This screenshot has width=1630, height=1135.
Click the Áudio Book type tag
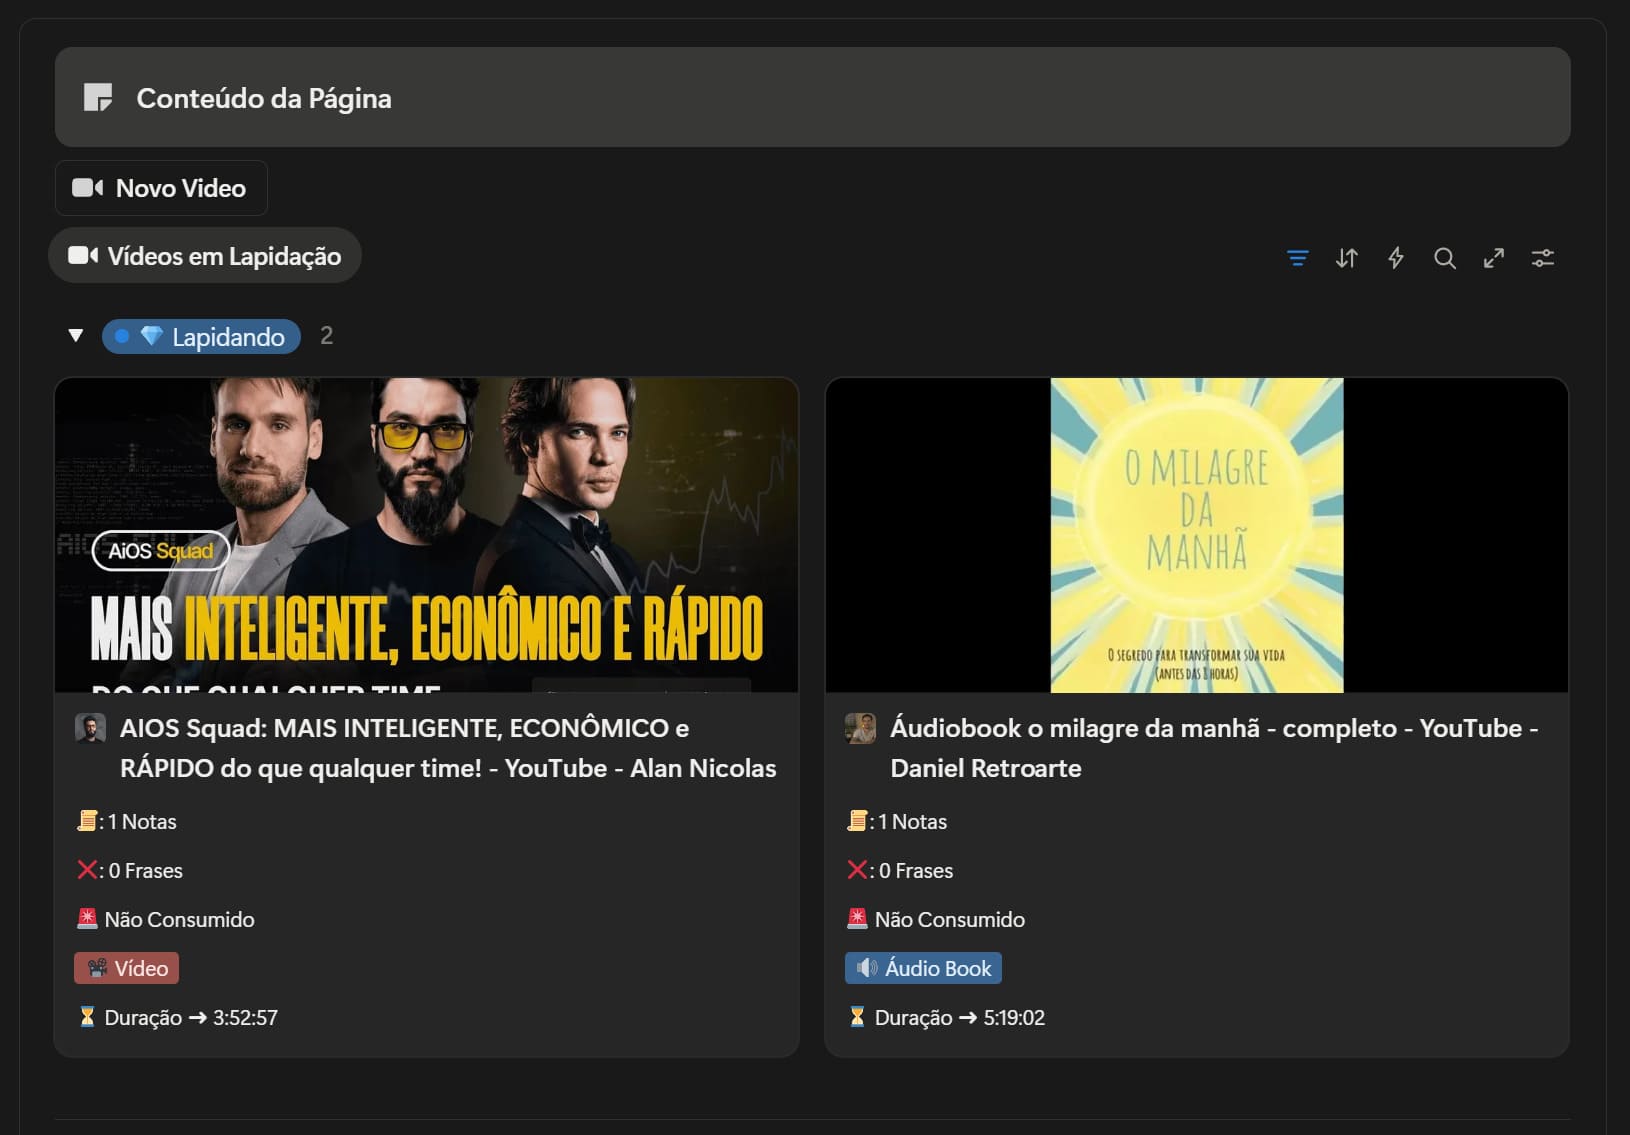923,968
